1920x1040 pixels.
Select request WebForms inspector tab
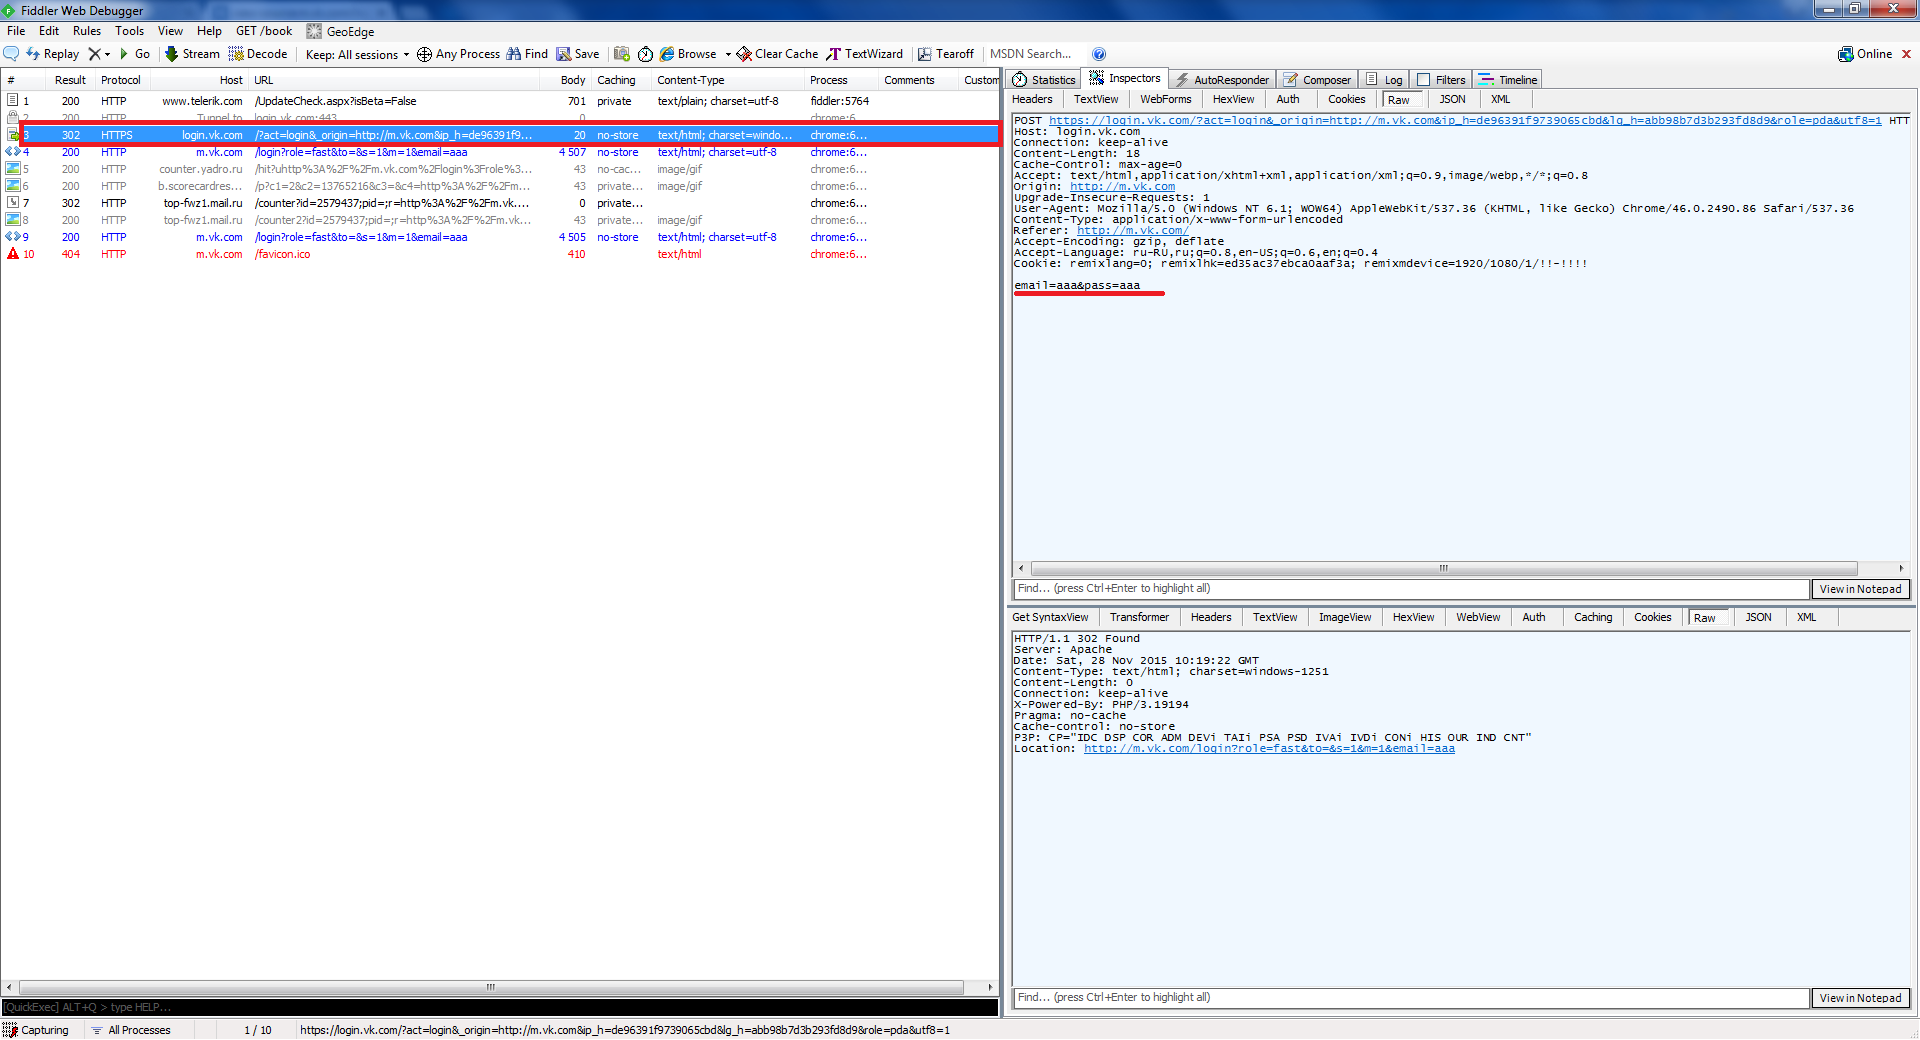pos(1166,99)
